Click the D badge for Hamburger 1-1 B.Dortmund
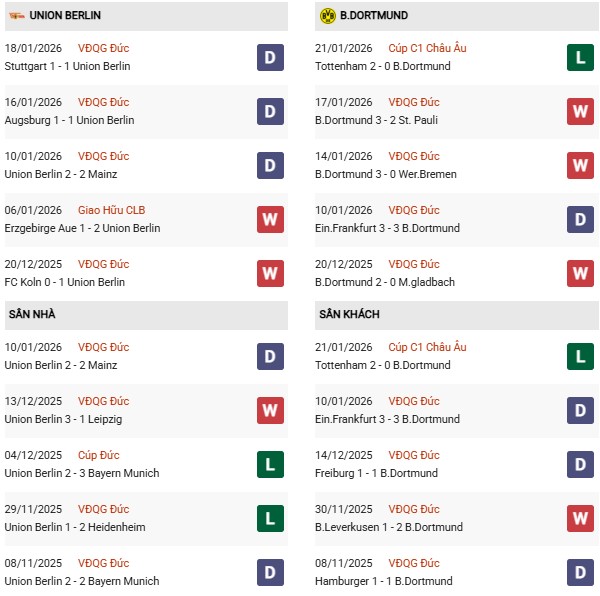600x596 pixels. (x=581, y=572)
